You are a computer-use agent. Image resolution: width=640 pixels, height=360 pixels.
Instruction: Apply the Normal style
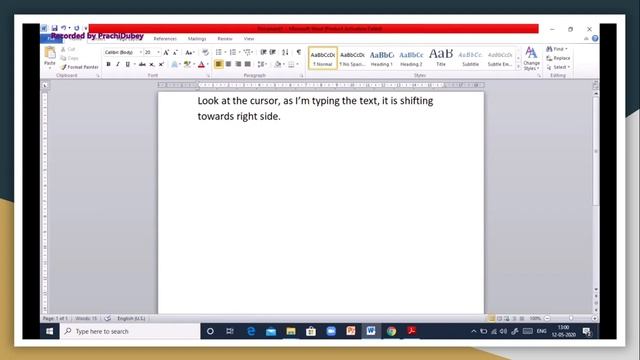pos(323,58)
